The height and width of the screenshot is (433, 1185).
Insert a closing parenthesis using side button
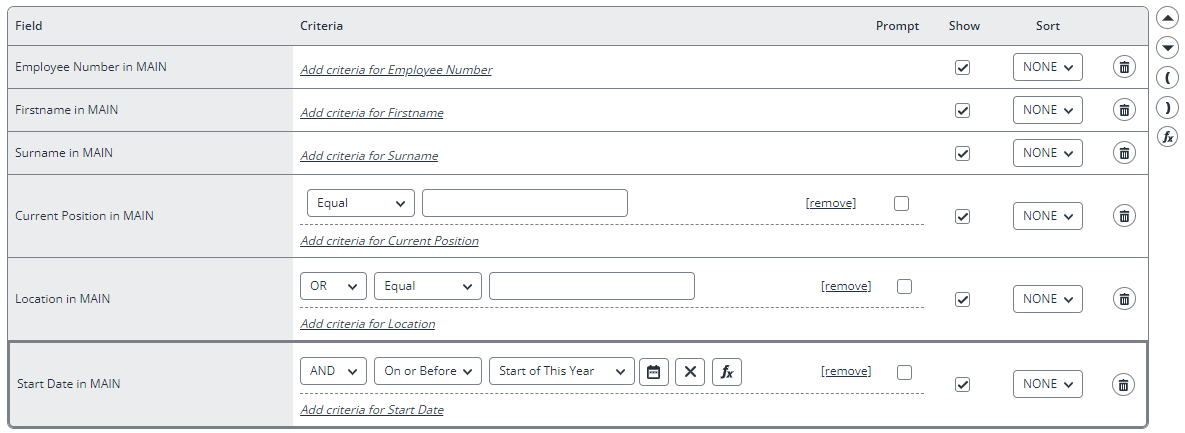pos(1168,107)
